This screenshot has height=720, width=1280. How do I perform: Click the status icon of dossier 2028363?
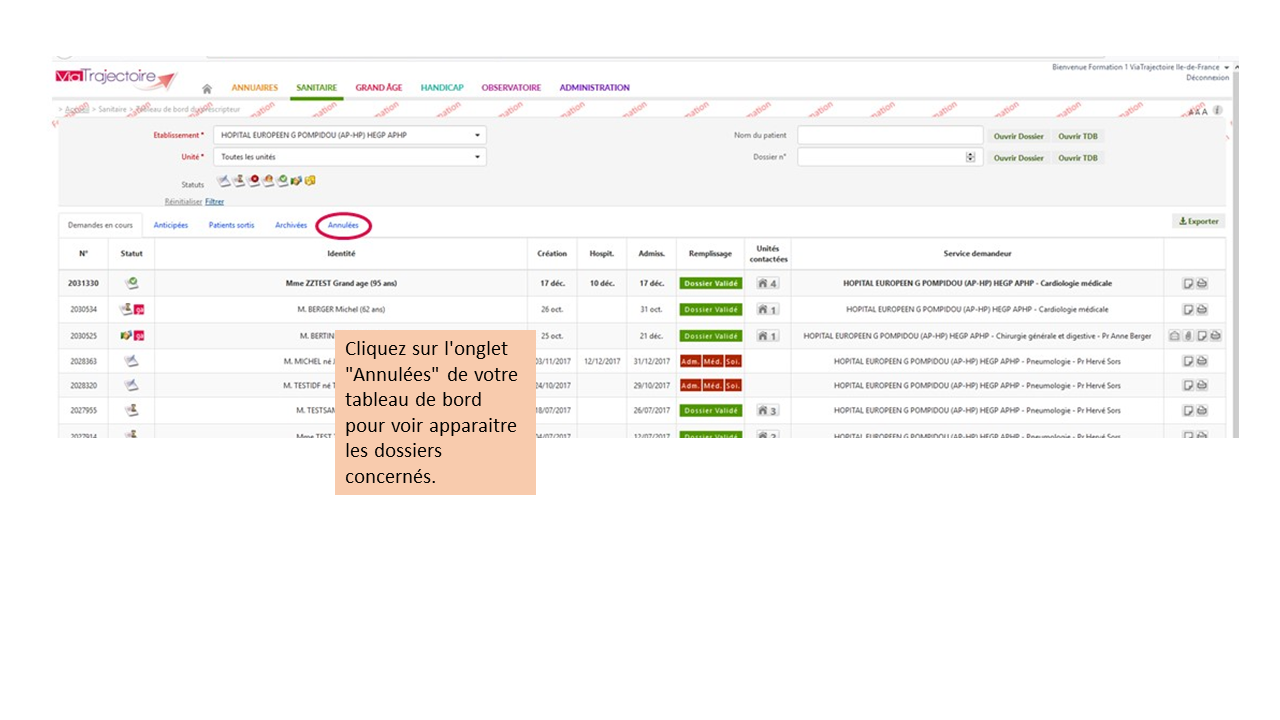click(131, 360)
